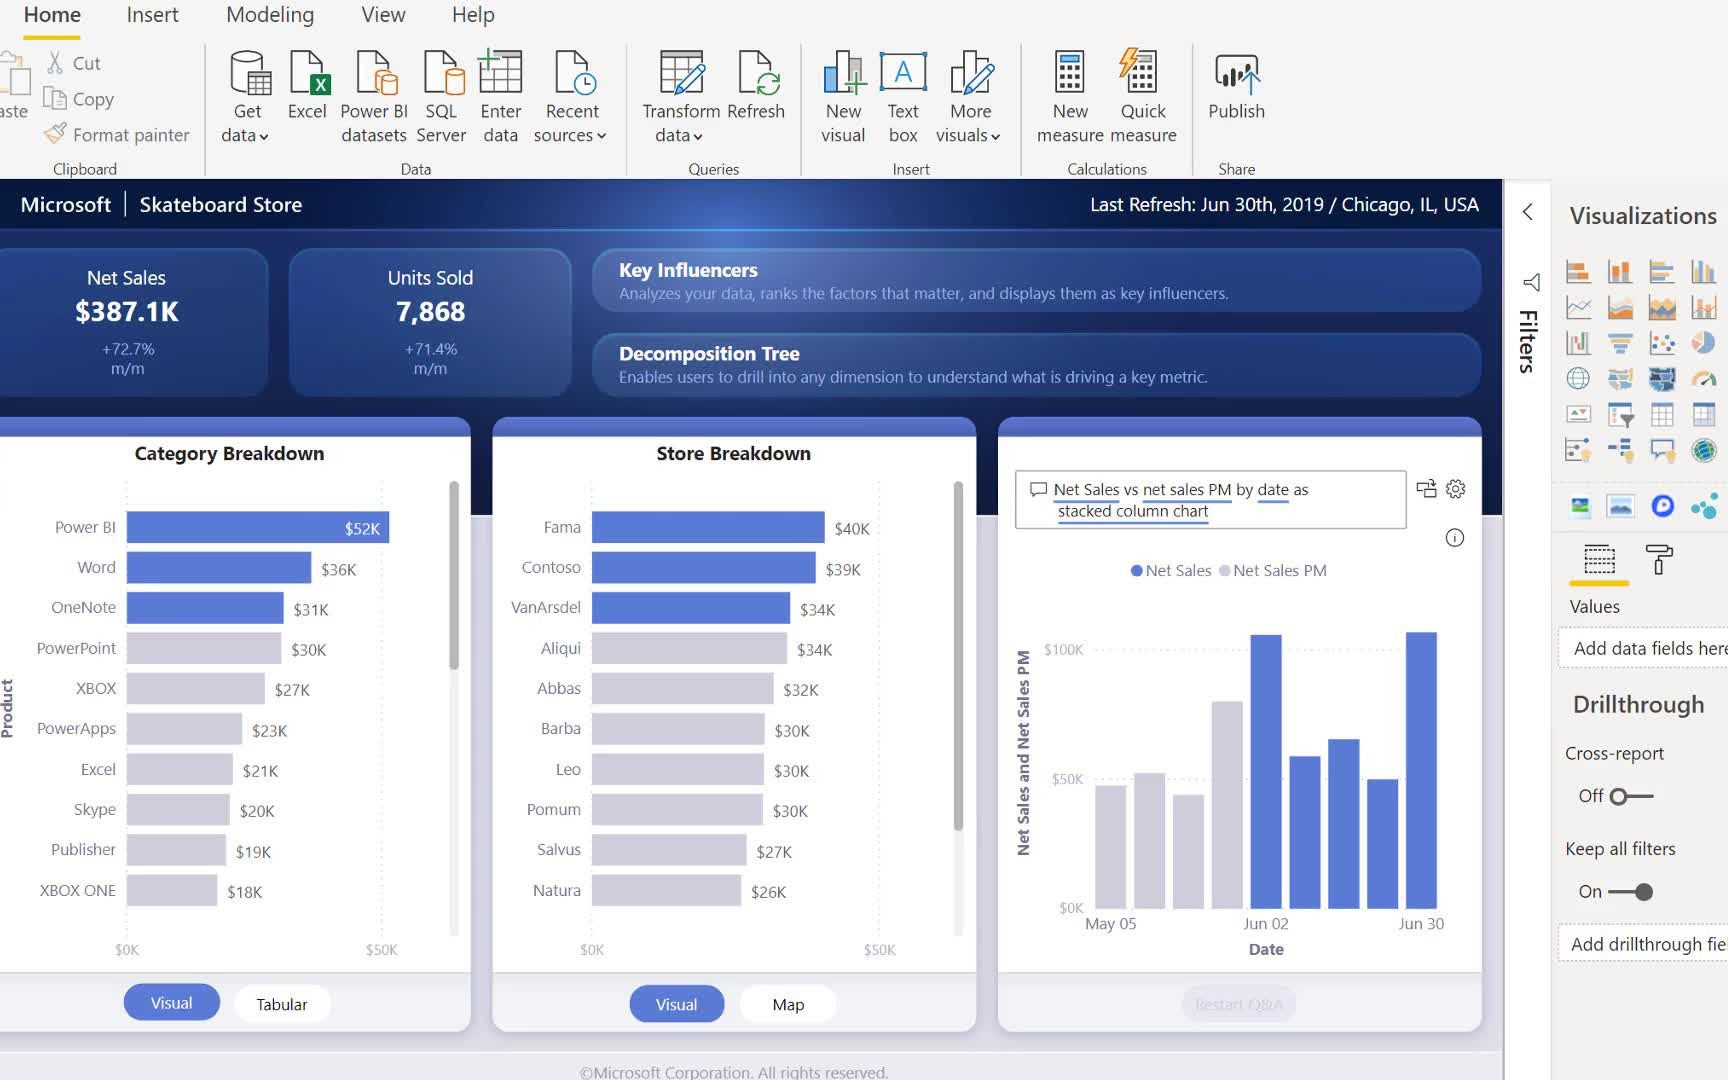The width and height of the screenshot is (1728, 1080).
Task: Select the Scatter chart visual
Action: (x=1662, y=343)
